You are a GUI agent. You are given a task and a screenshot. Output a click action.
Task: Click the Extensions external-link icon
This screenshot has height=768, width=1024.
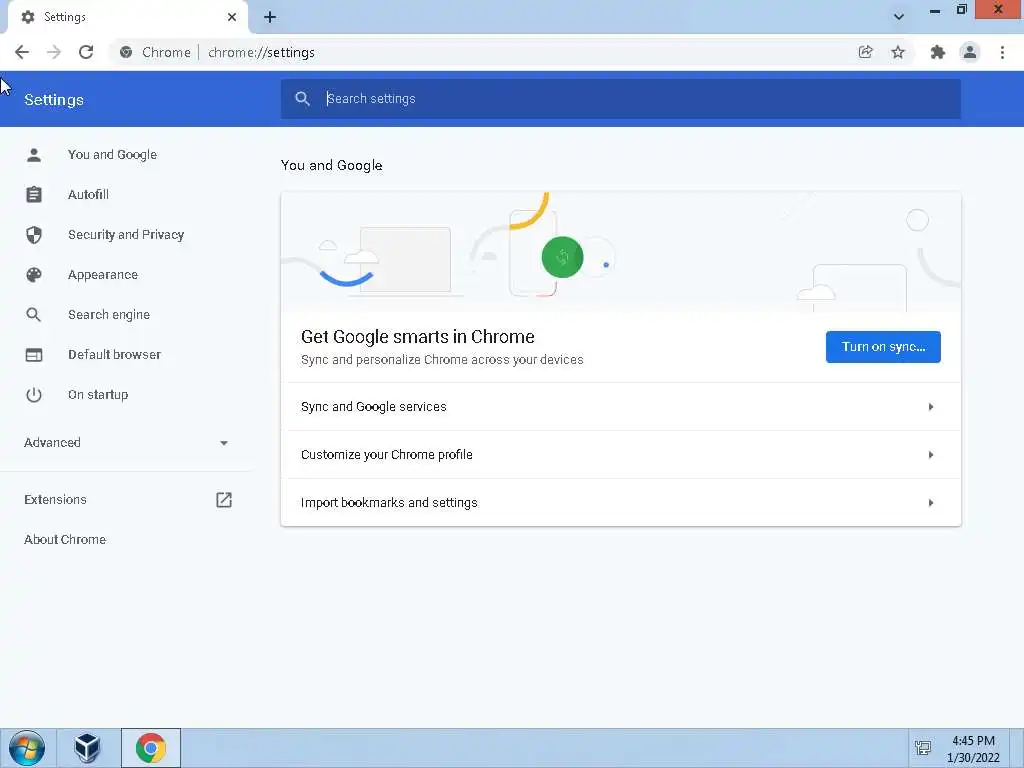(x=224, y=500)
